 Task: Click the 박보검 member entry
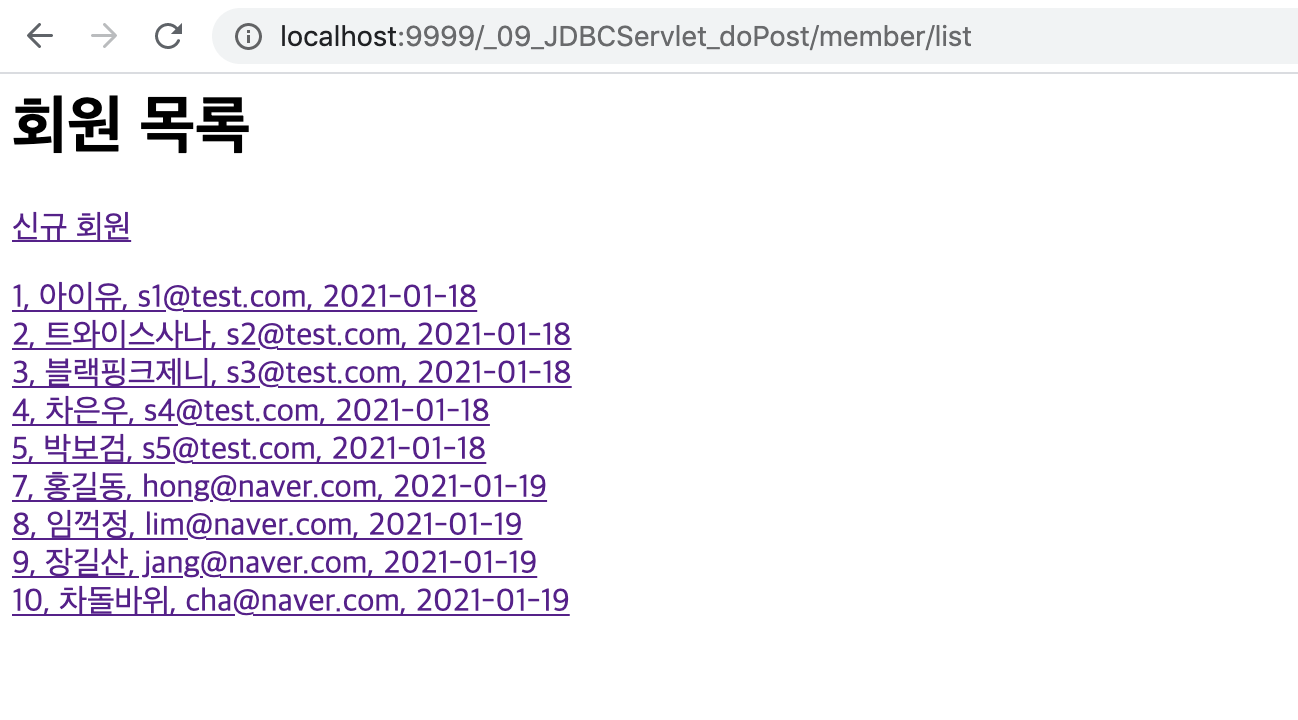247,448
